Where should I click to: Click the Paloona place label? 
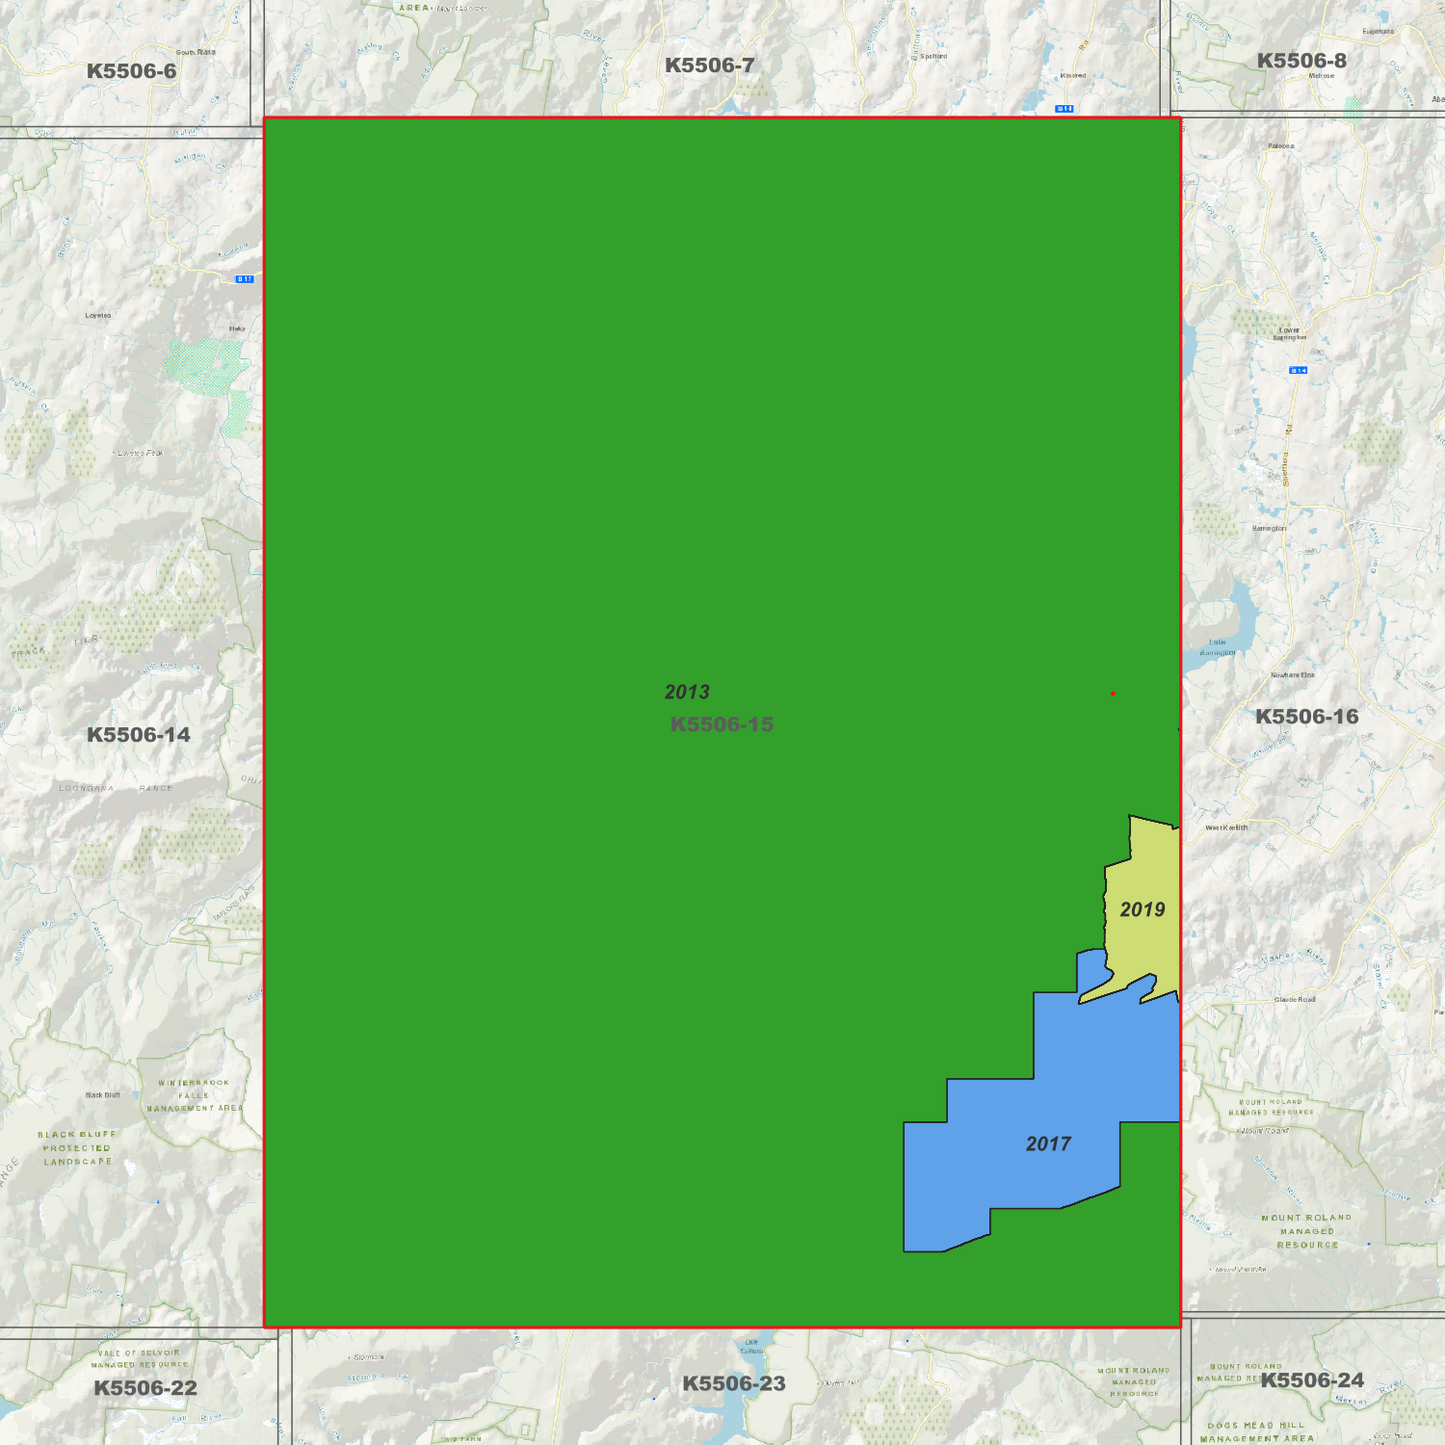tap(1281, 146)
